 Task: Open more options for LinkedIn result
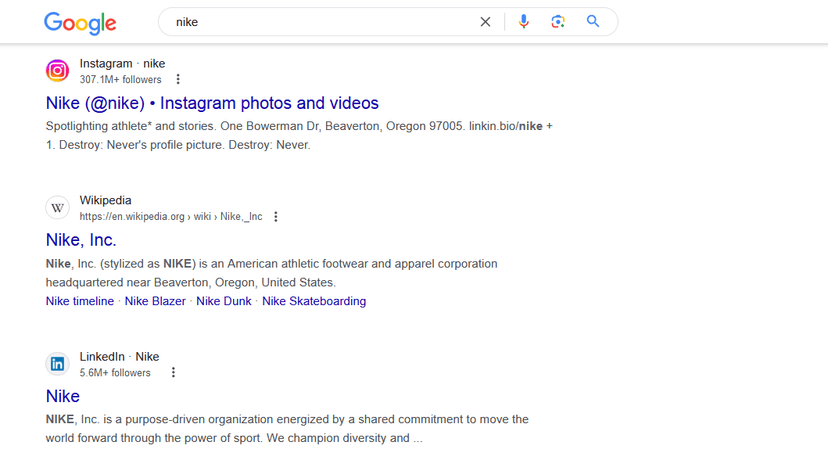click(173, 373)
